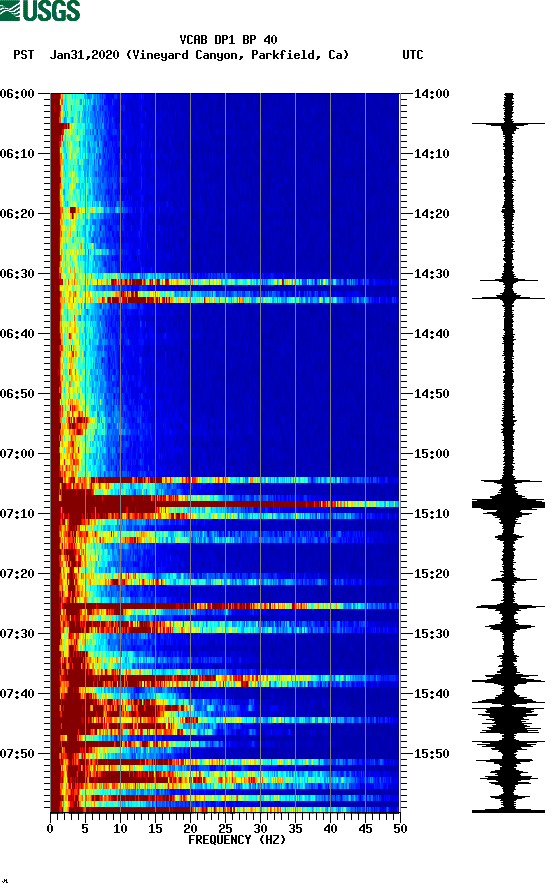
Task: Select the title text 'VCAB DP1 BP 40'
Action: click(x=228, y=40)
